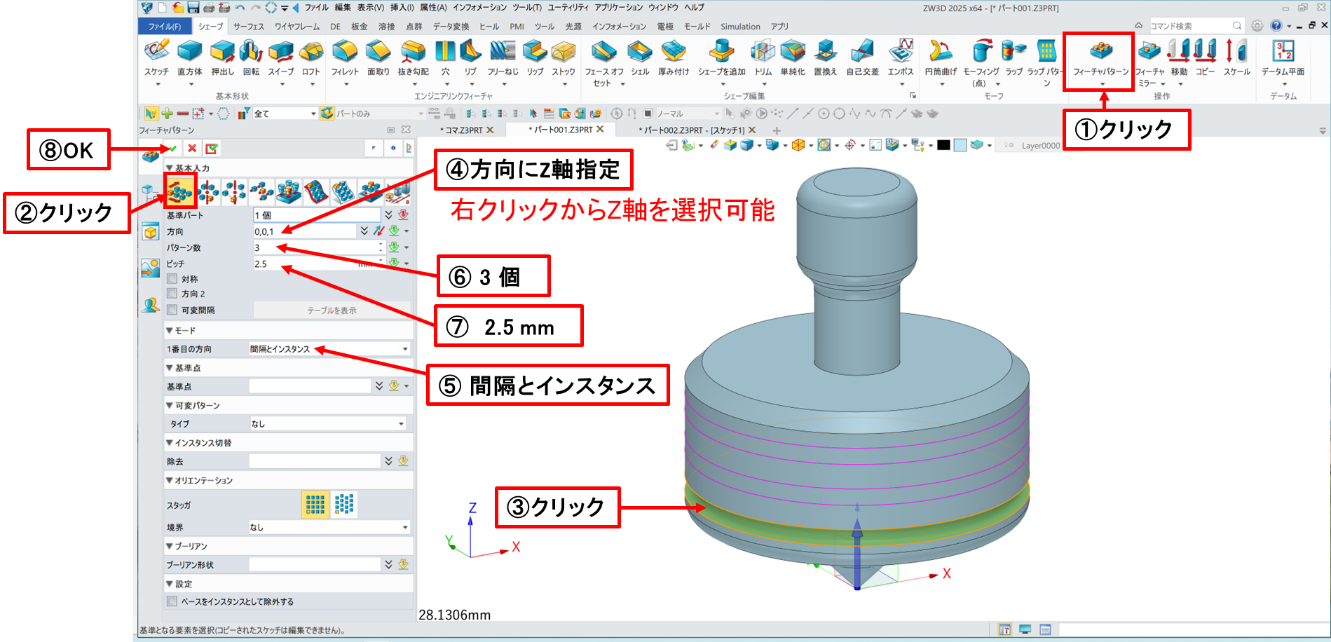Check ベースをインスタンスとして除外する option
This screenshot has height=642, width=1331.
[172, 602]
